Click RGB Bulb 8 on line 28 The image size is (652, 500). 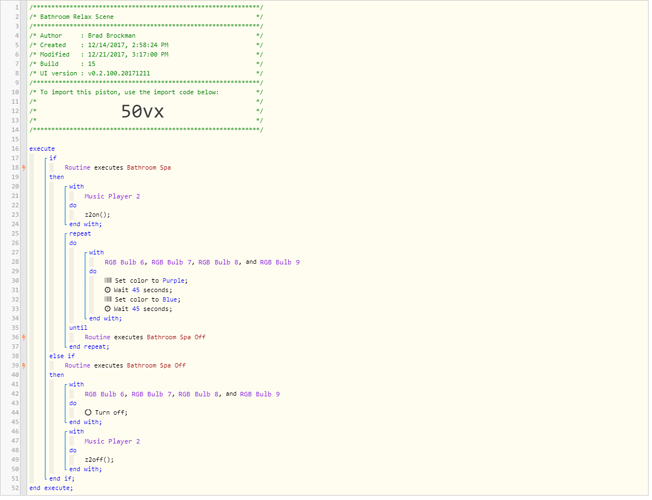click(218, 262)
